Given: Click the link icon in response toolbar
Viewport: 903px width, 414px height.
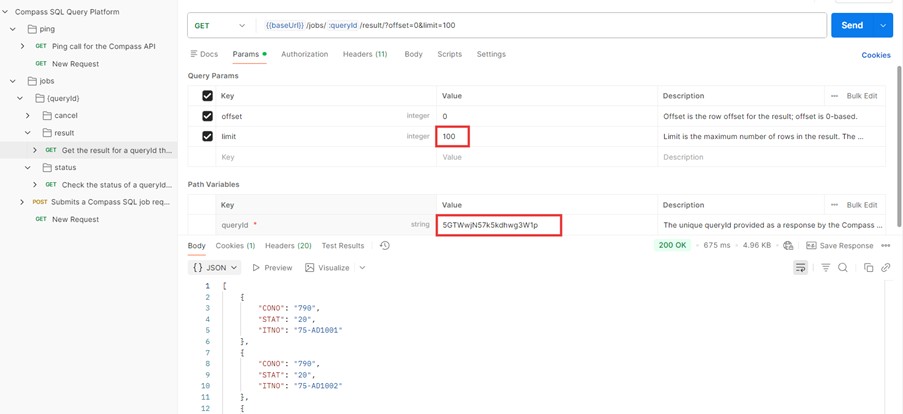Looking at the screenshot, I should tap(886, 268).
